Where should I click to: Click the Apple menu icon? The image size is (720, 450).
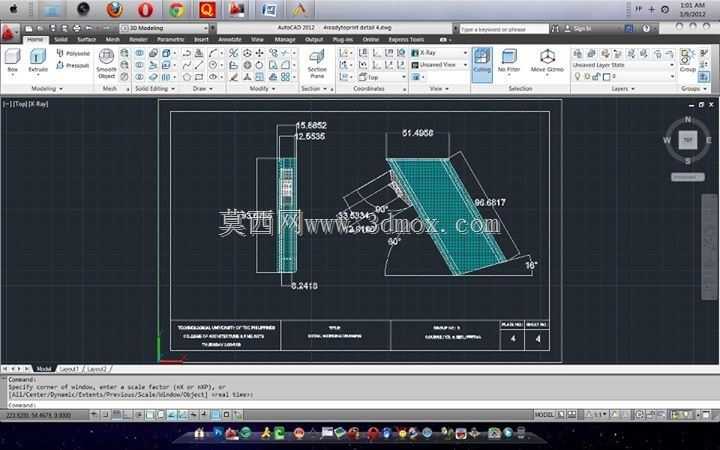pos(14,9)
